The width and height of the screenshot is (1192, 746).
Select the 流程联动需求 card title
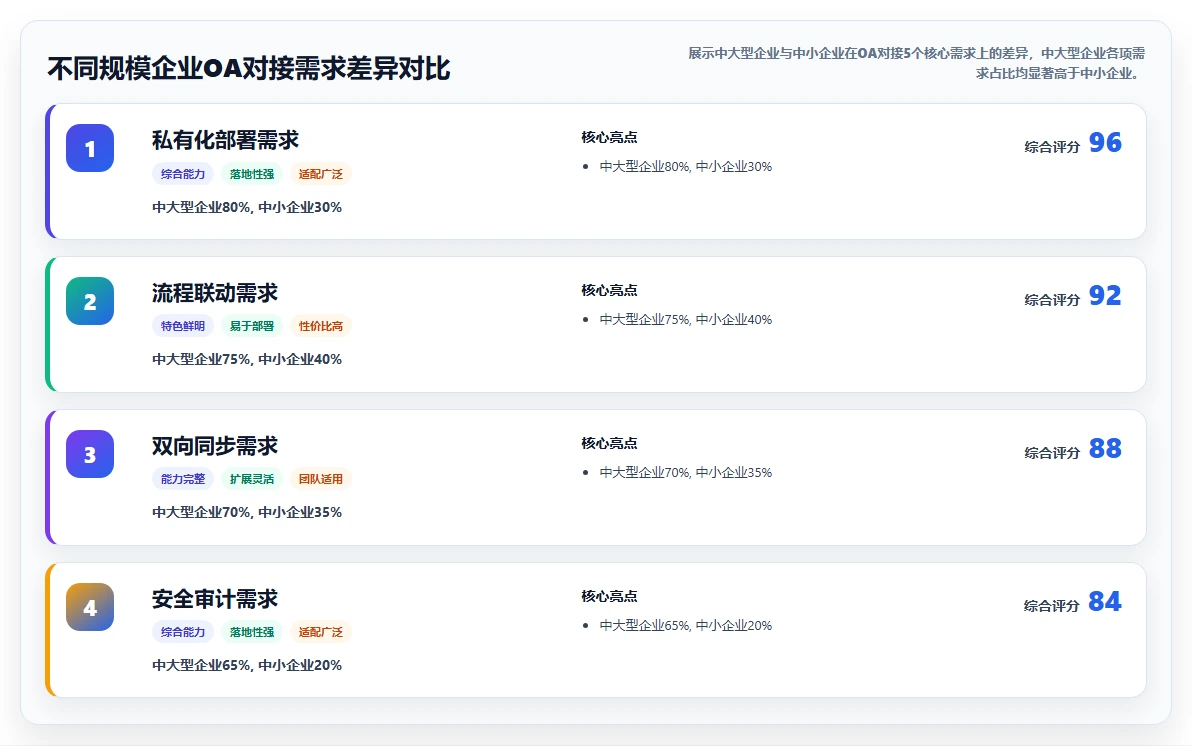pyautogui.click(x=214, y=293)
